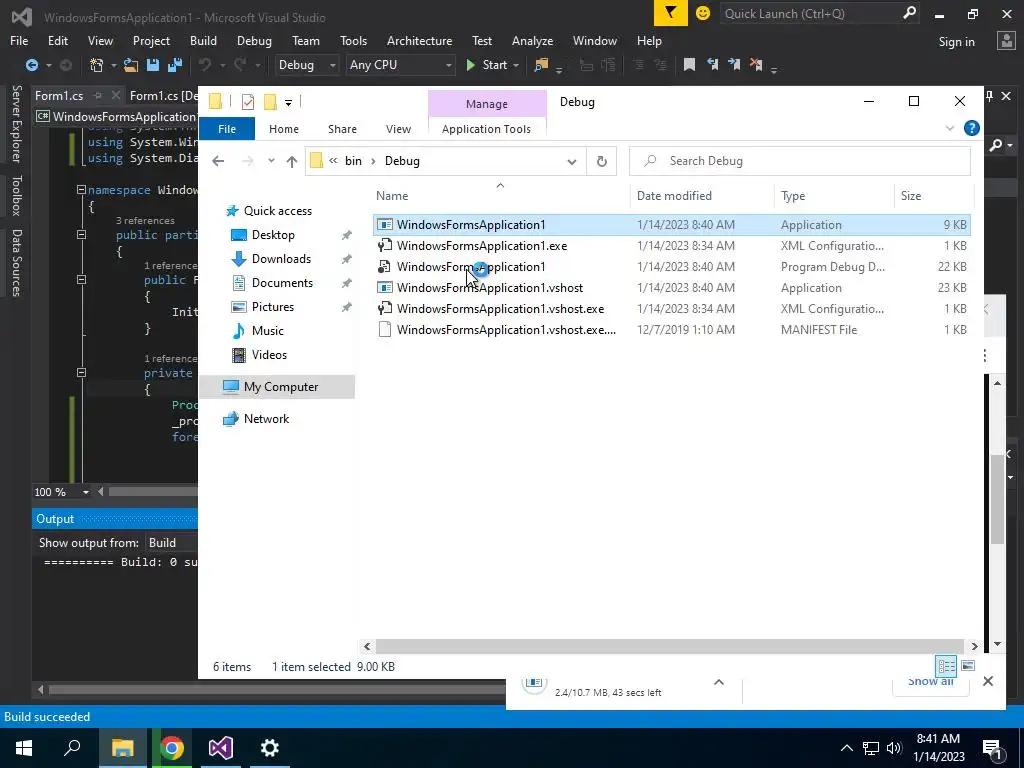This screenshot has height=768, width=1024.
Task: Open the Recent locations dropdown arrow
Action: click(x=271, y=161)
